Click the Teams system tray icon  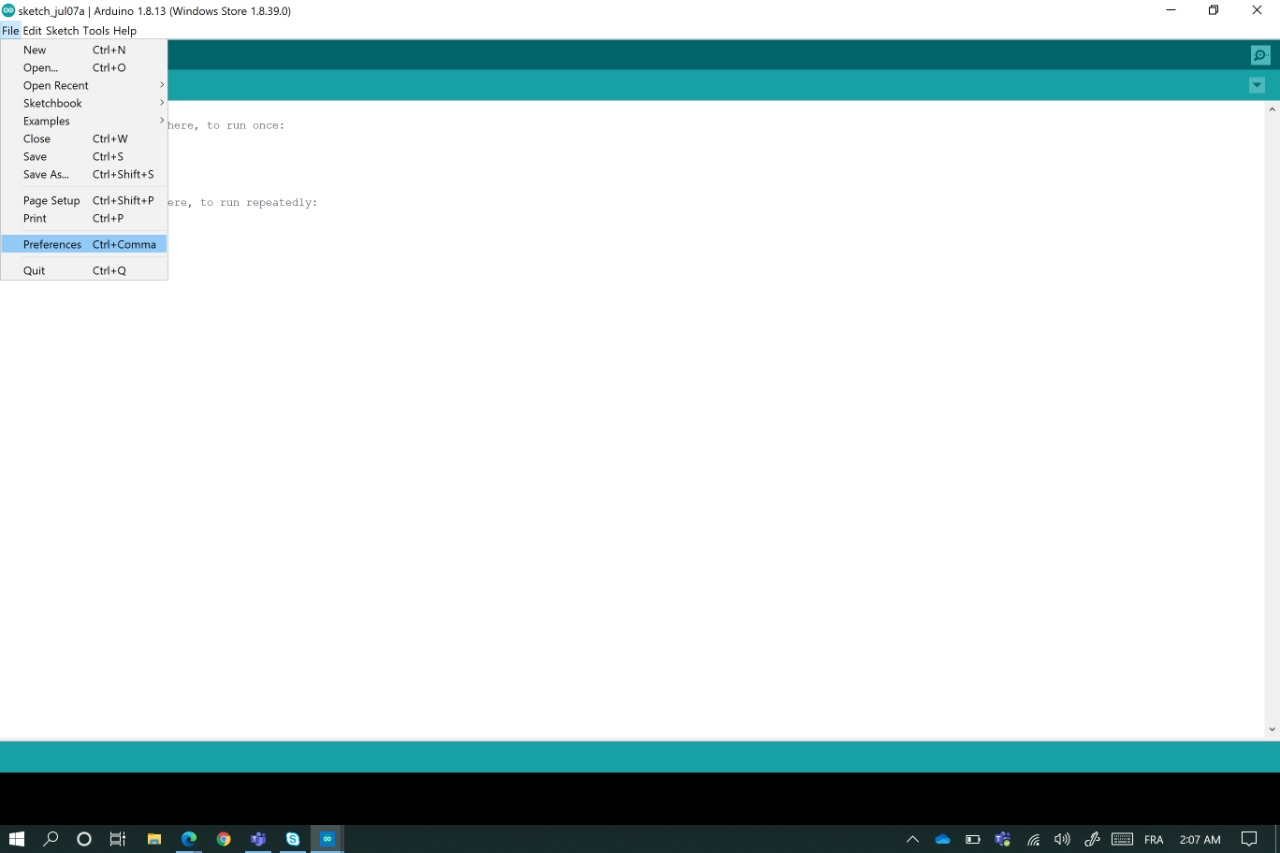[x=1003, y=839]
